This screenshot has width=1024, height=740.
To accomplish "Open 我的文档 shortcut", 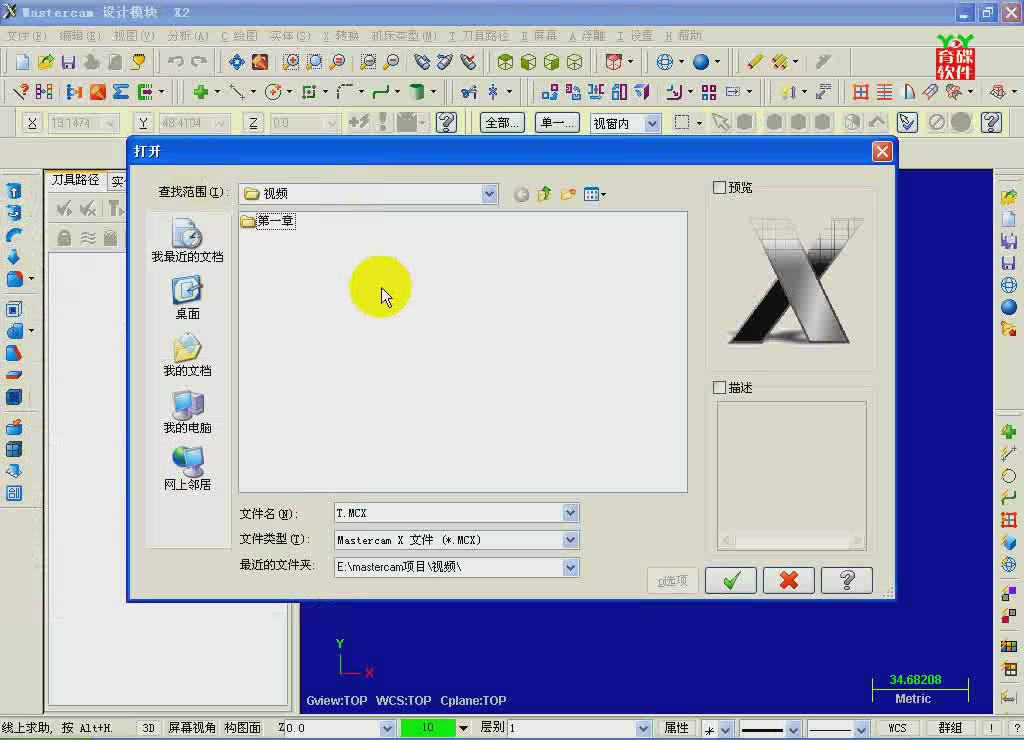I will [x=187, y=355].
